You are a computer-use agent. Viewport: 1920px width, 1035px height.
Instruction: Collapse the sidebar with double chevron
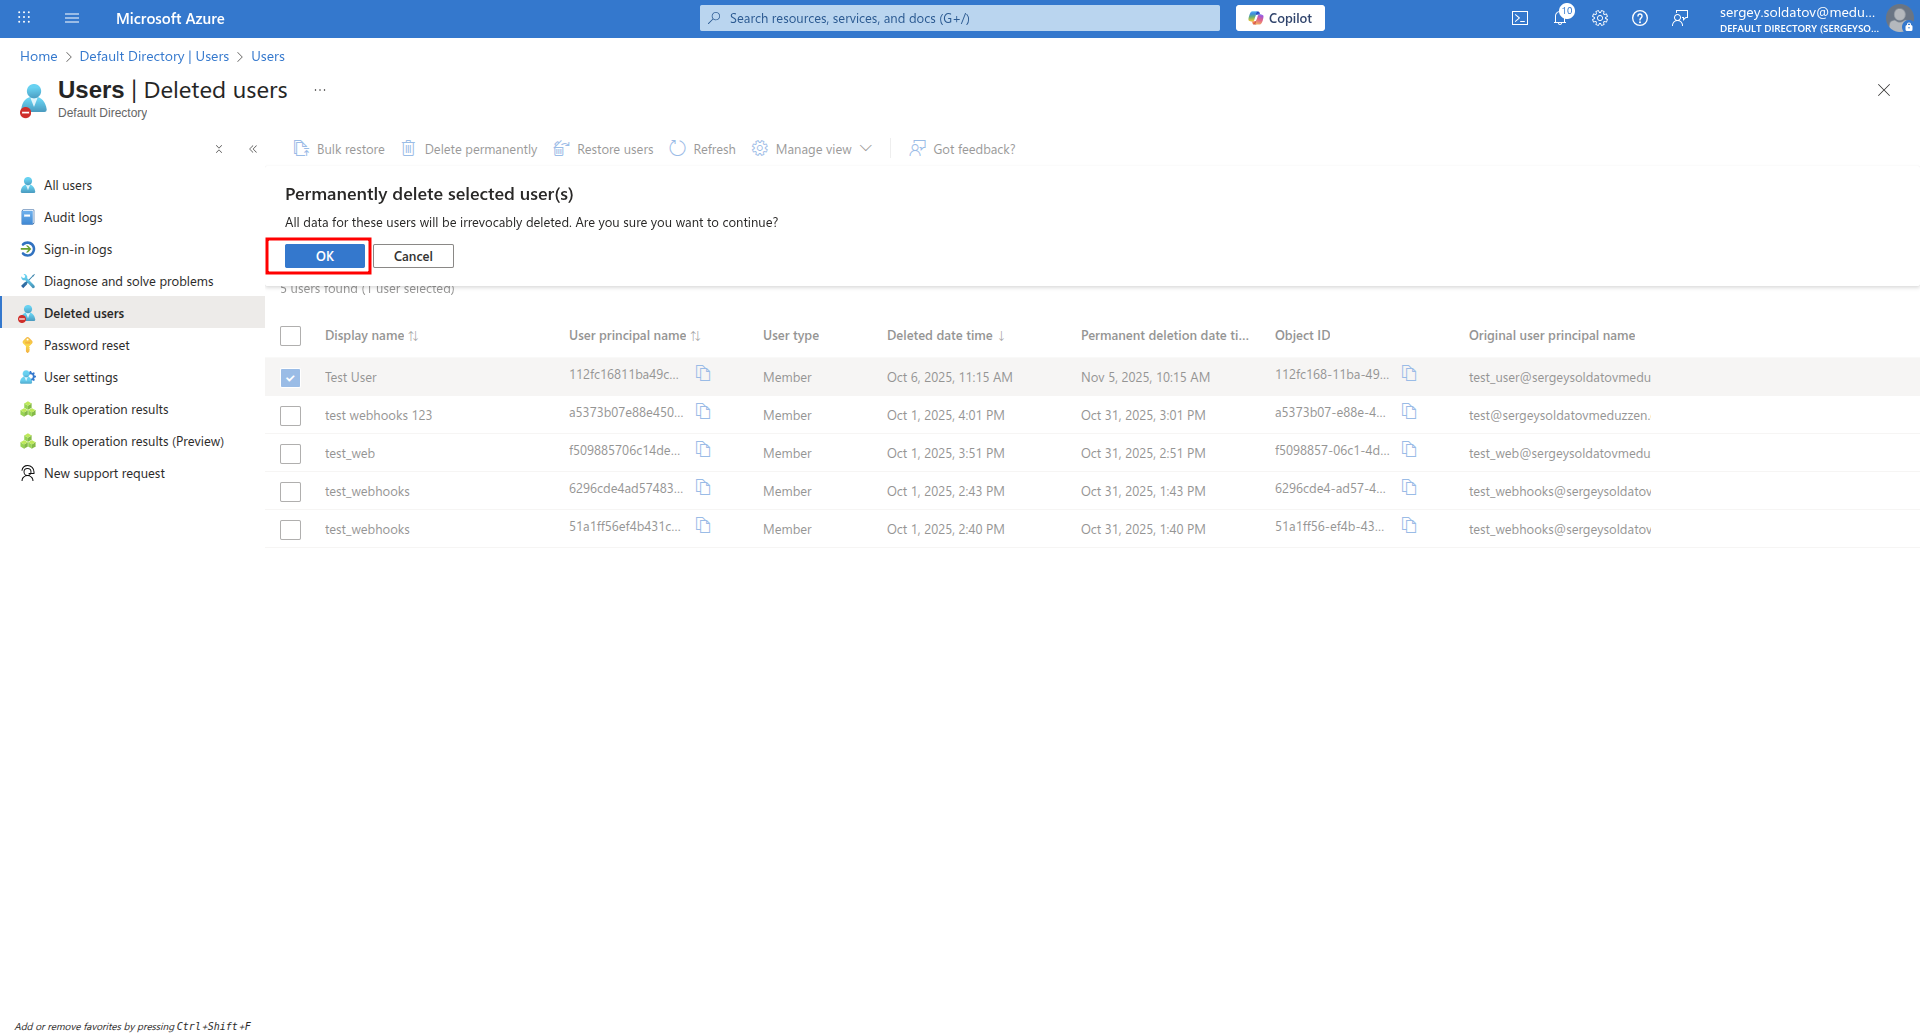pyautogui.click(x=253, y=149)
